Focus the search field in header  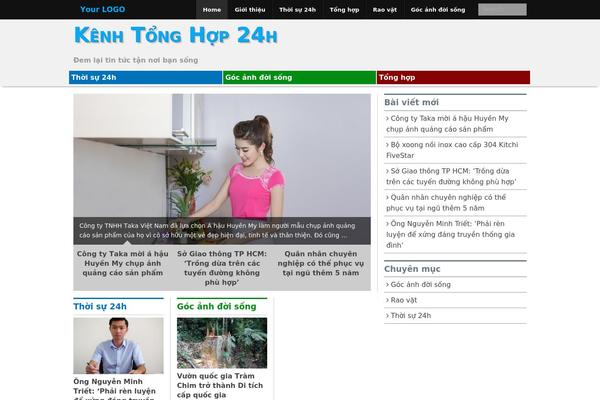(x=502, y=10)
